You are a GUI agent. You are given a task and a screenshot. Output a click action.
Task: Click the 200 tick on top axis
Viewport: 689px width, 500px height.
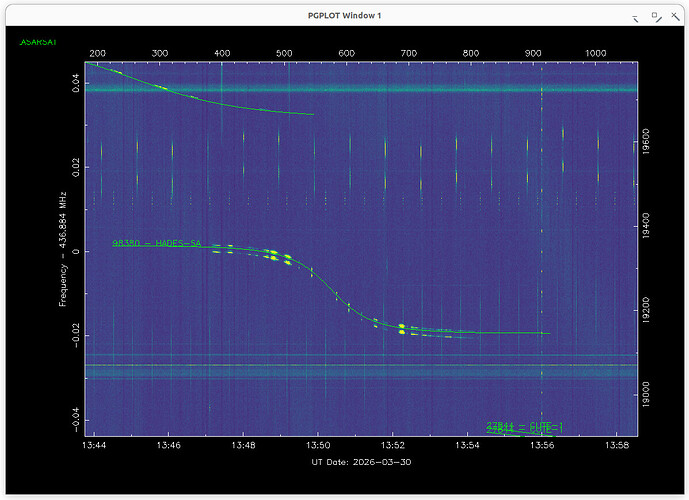tap(98, 53)
